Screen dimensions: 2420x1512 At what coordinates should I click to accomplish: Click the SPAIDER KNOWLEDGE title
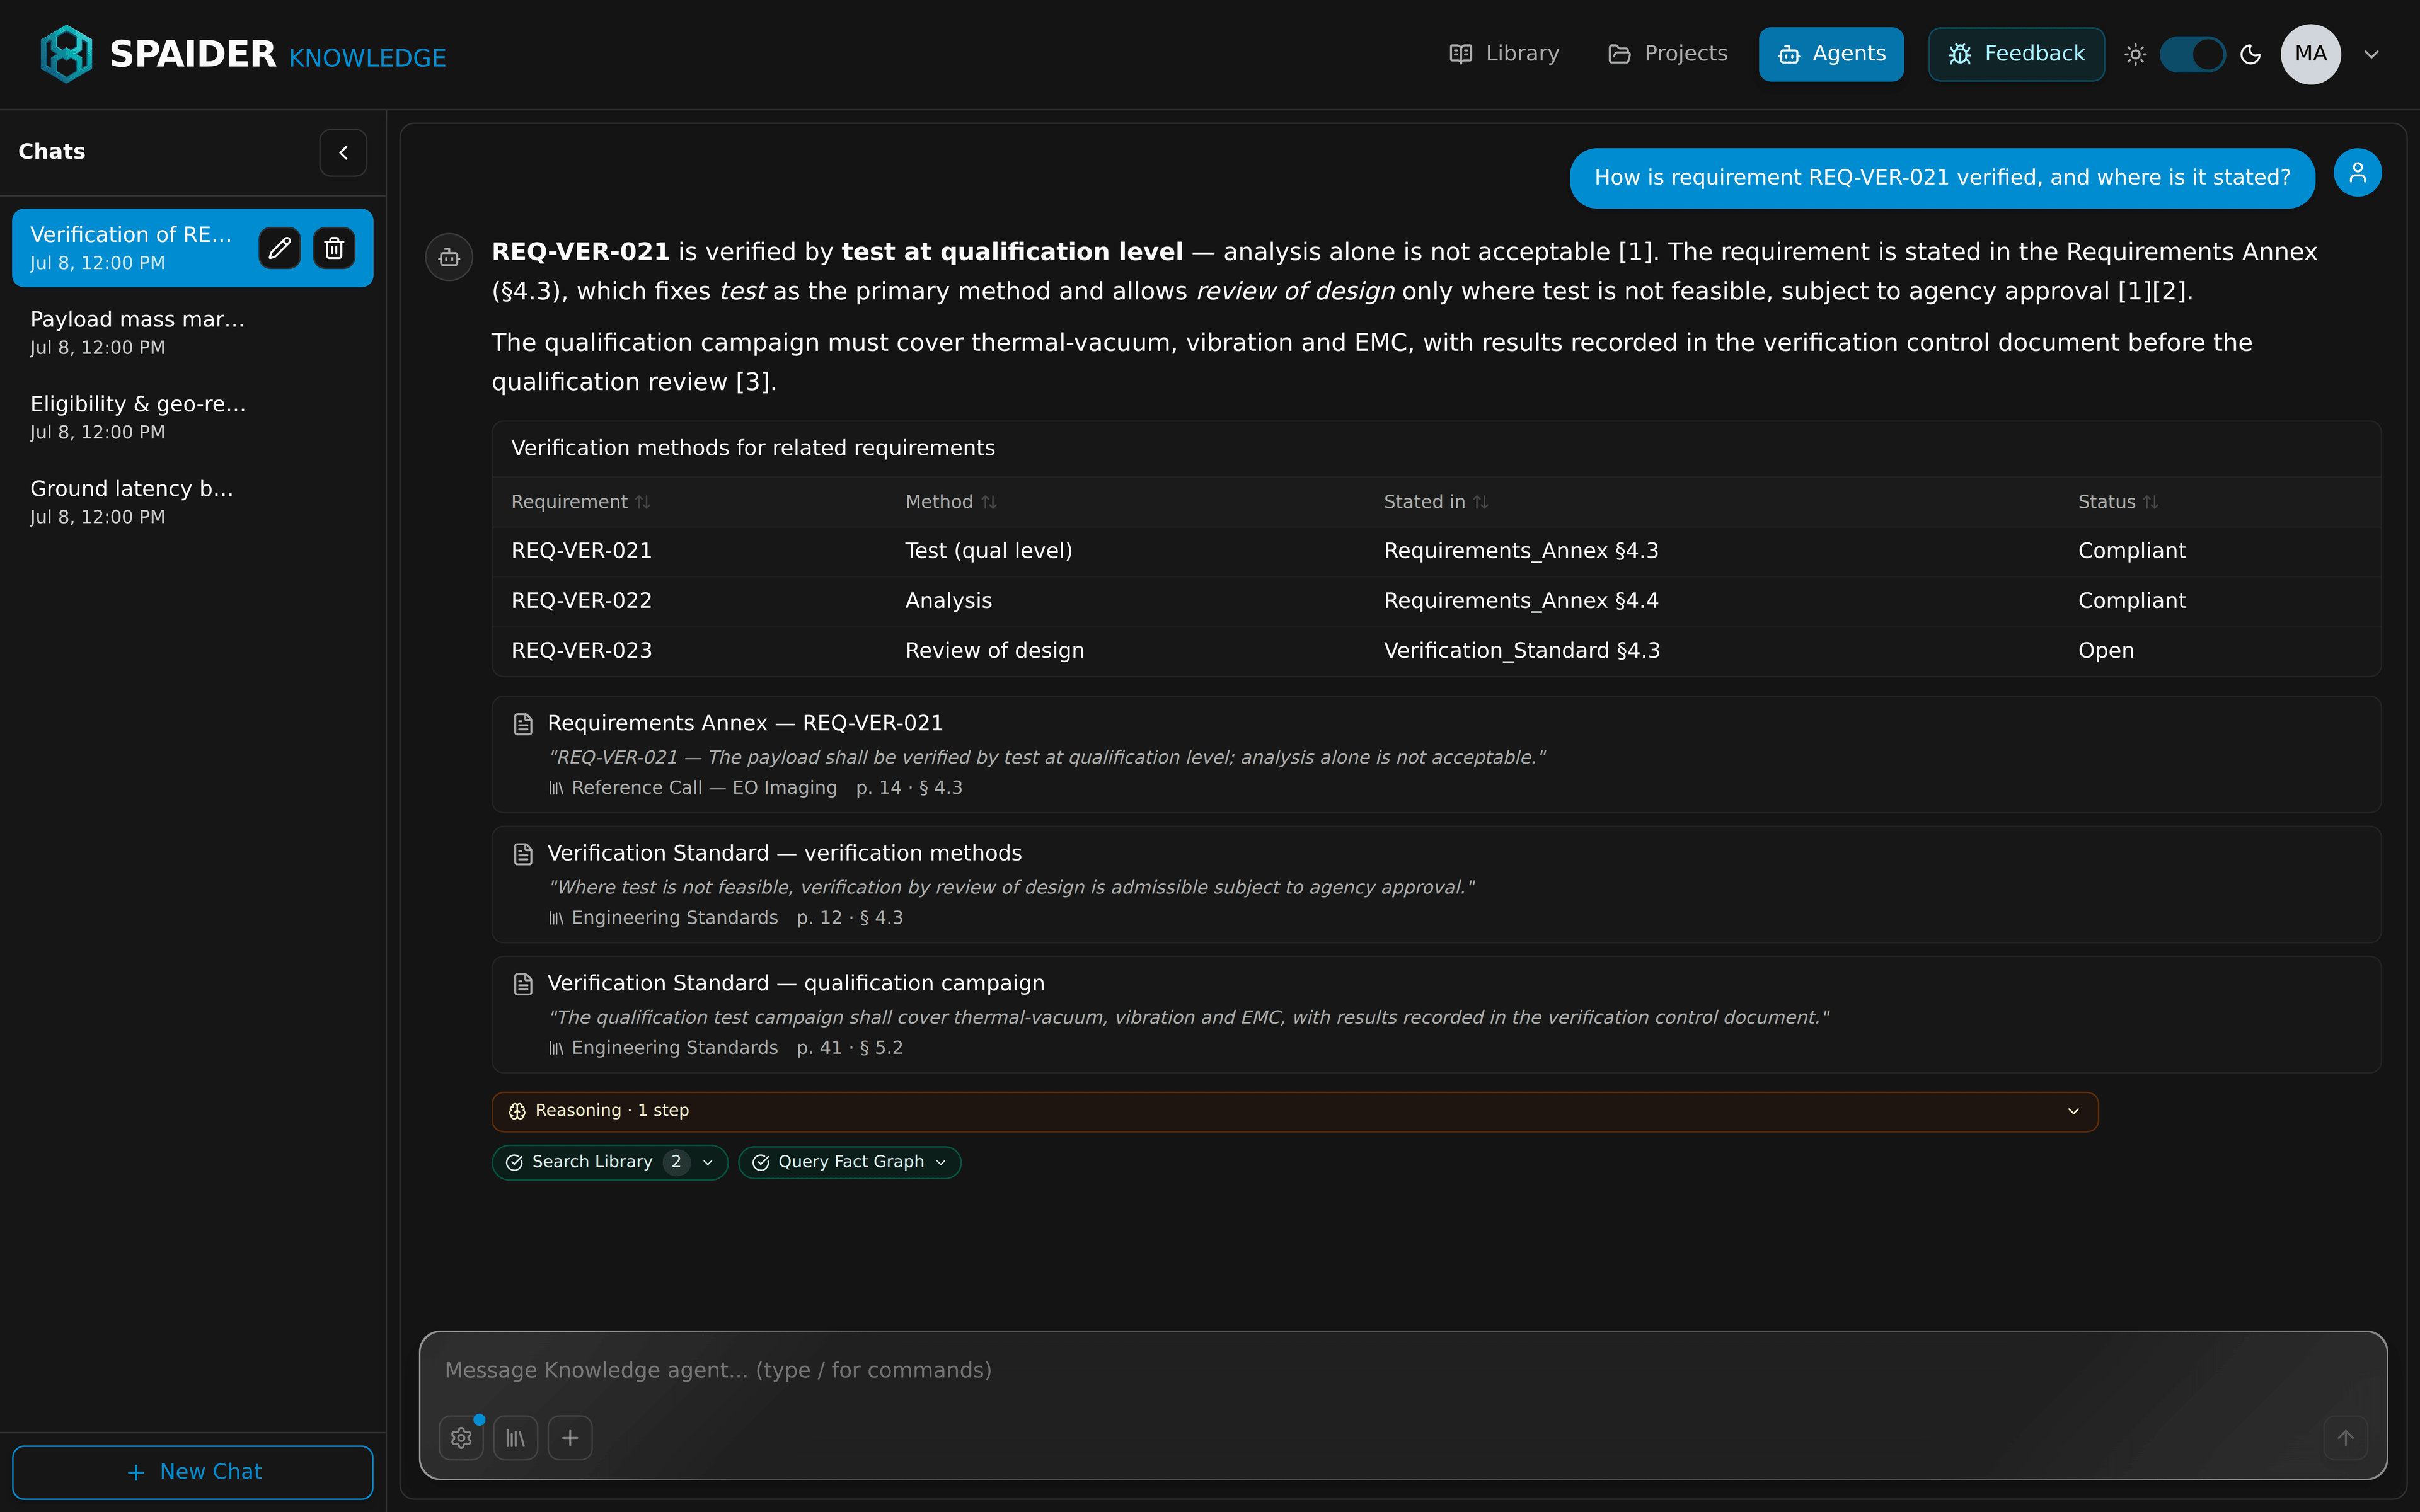(277, 54)
